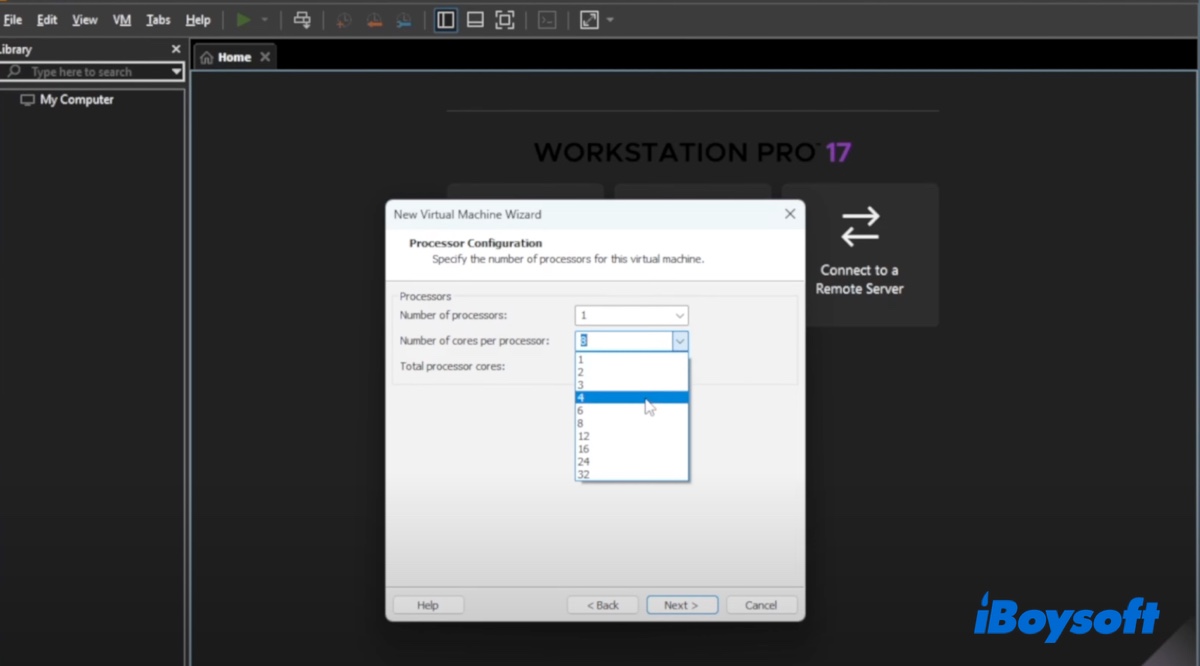Click the stretch guest display icon
1200x666 pixels.
point(589,20)
